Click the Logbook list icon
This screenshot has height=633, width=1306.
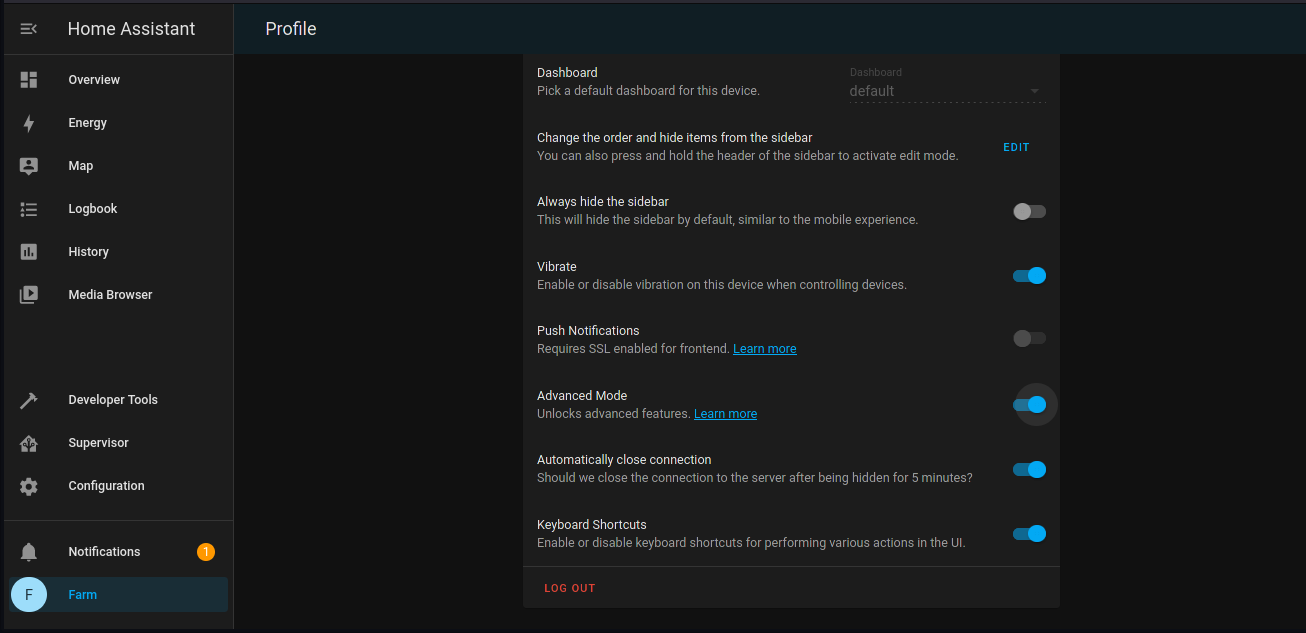tap(29, 209)
